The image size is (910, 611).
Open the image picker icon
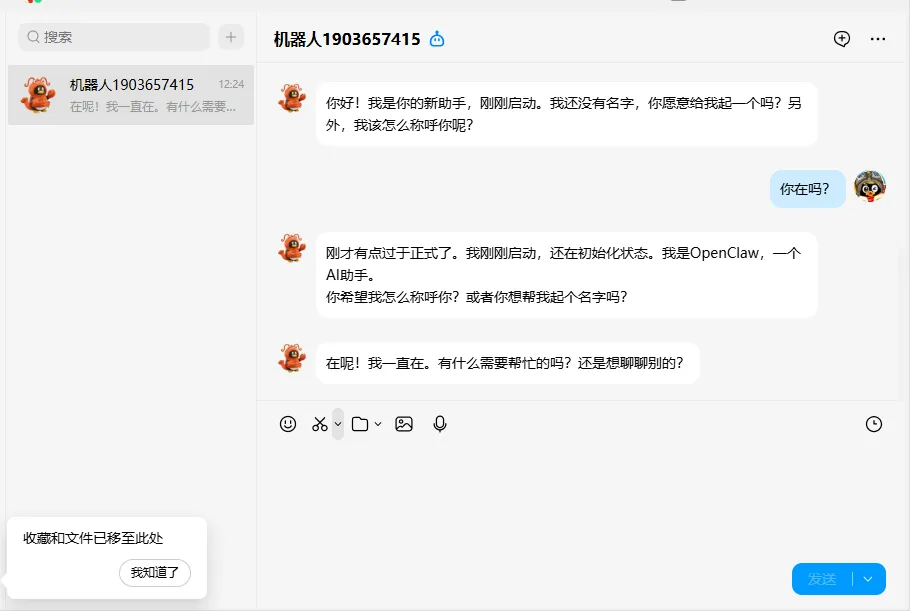pos(404,424)
